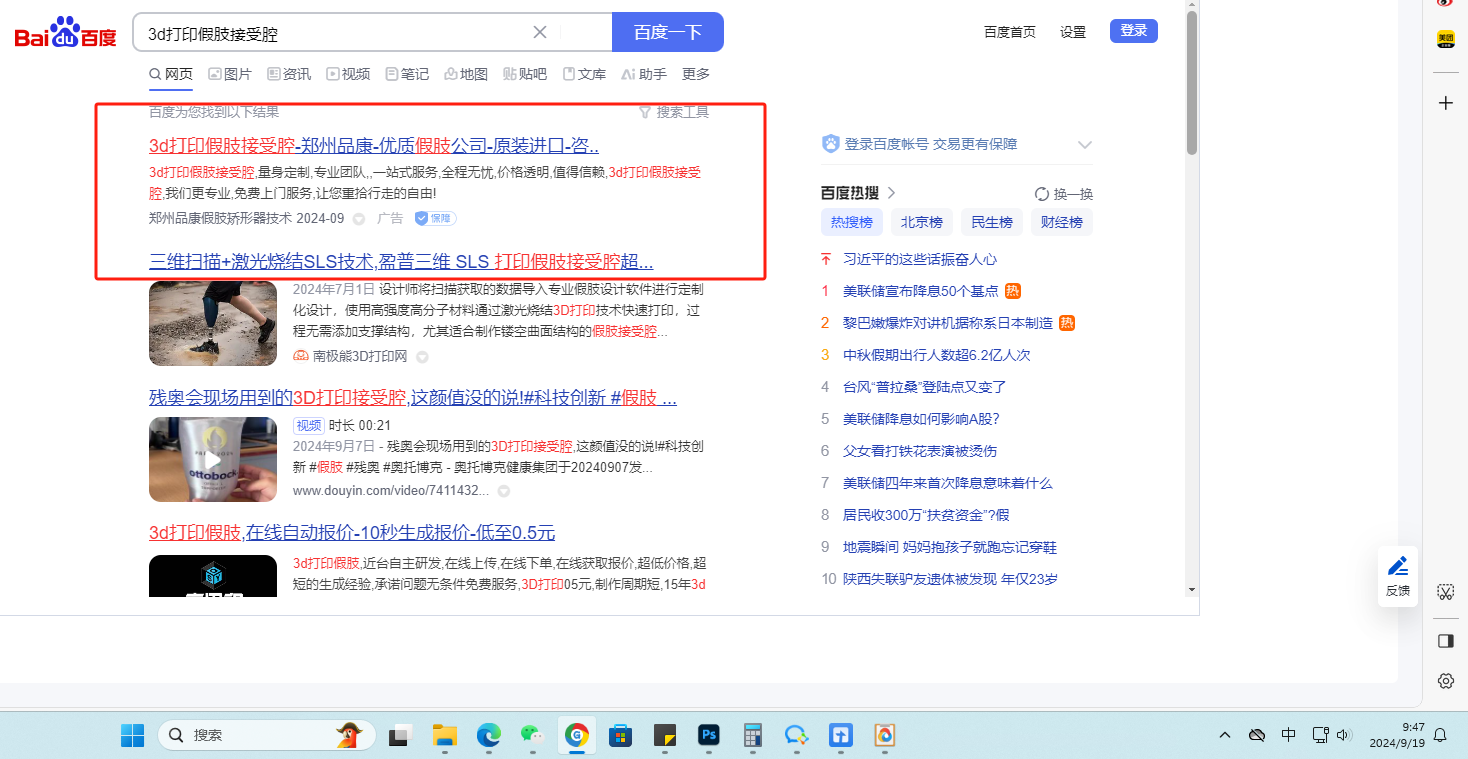Screen dimensions: 1468x759
Task: Click the screenshot scissors icon in the sidebar
Action: [1445, 592]
